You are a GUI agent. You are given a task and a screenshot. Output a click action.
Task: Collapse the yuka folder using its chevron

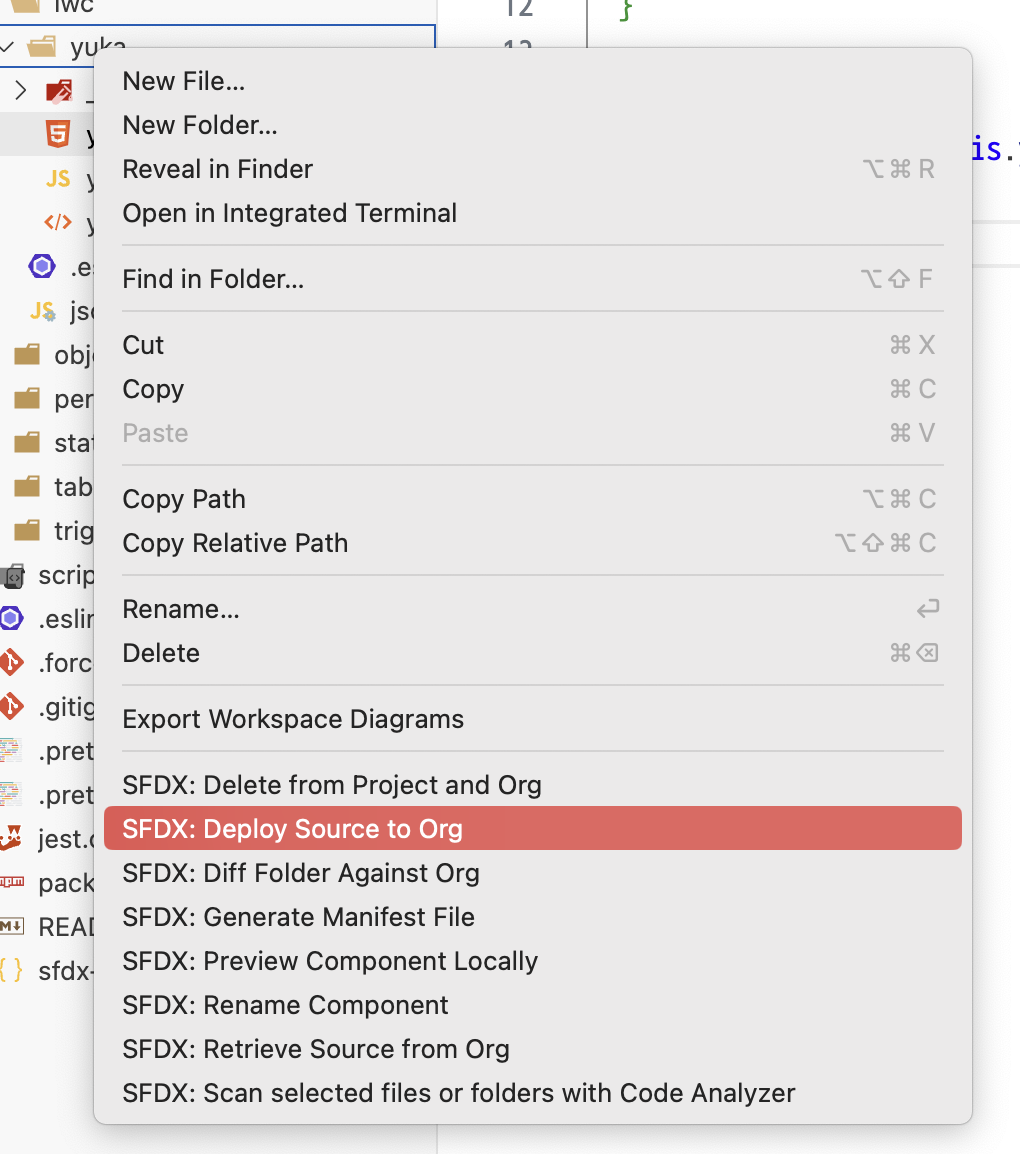[8, 47]
